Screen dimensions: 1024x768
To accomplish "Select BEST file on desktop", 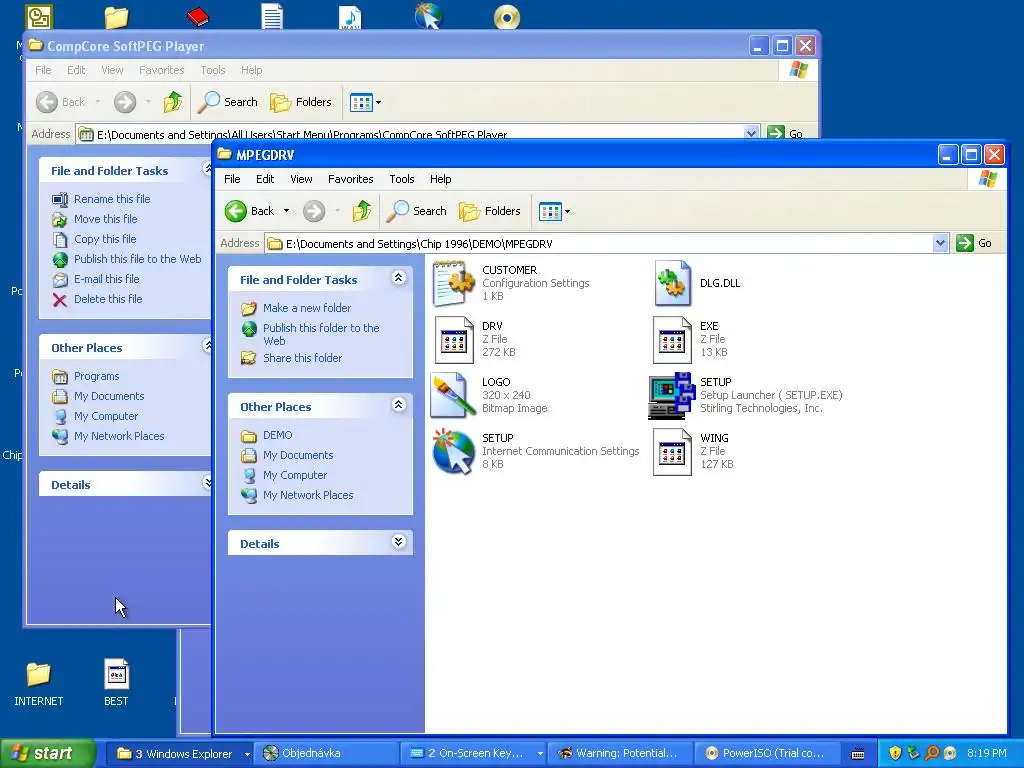I will 116,684.
